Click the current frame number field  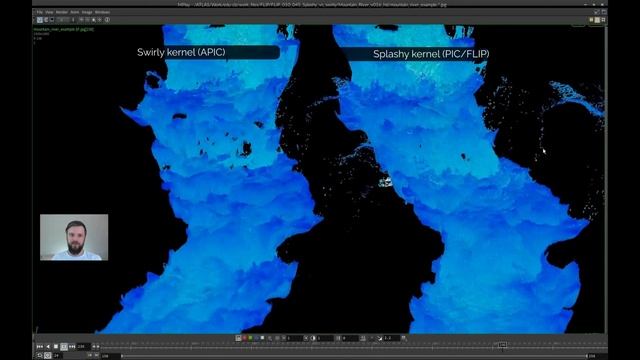coord(83,347)
